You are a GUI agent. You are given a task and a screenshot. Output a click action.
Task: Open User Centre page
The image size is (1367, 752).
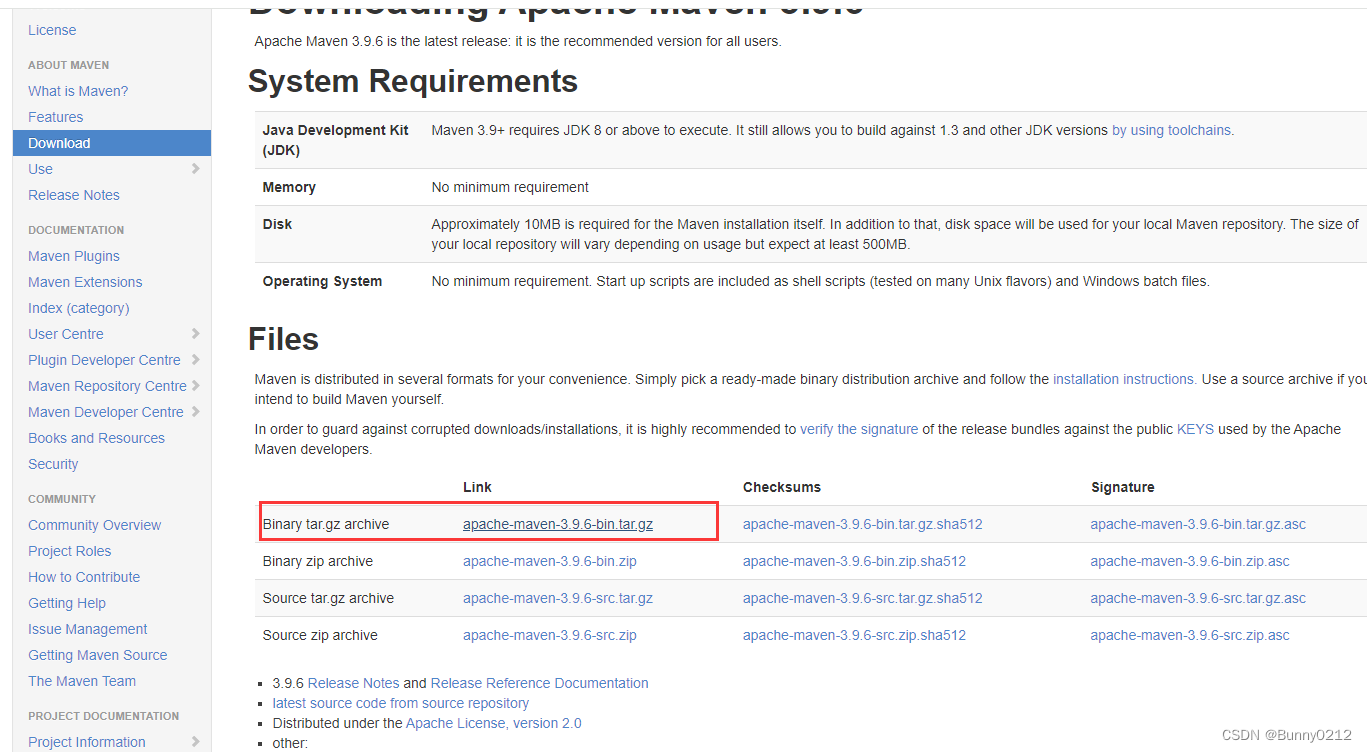click(x=66, y=334)
